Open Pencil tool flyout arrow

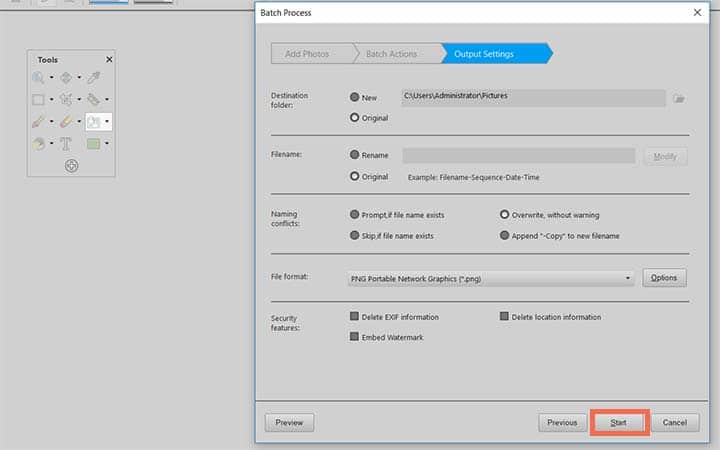point(79,121)
